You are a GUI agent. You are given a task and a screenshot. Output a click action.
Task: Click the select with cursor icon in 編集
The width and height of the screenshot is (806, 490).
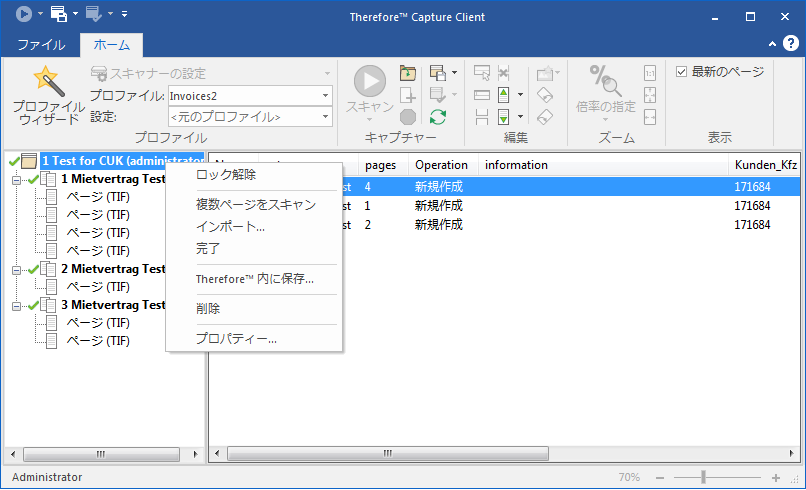482,73
